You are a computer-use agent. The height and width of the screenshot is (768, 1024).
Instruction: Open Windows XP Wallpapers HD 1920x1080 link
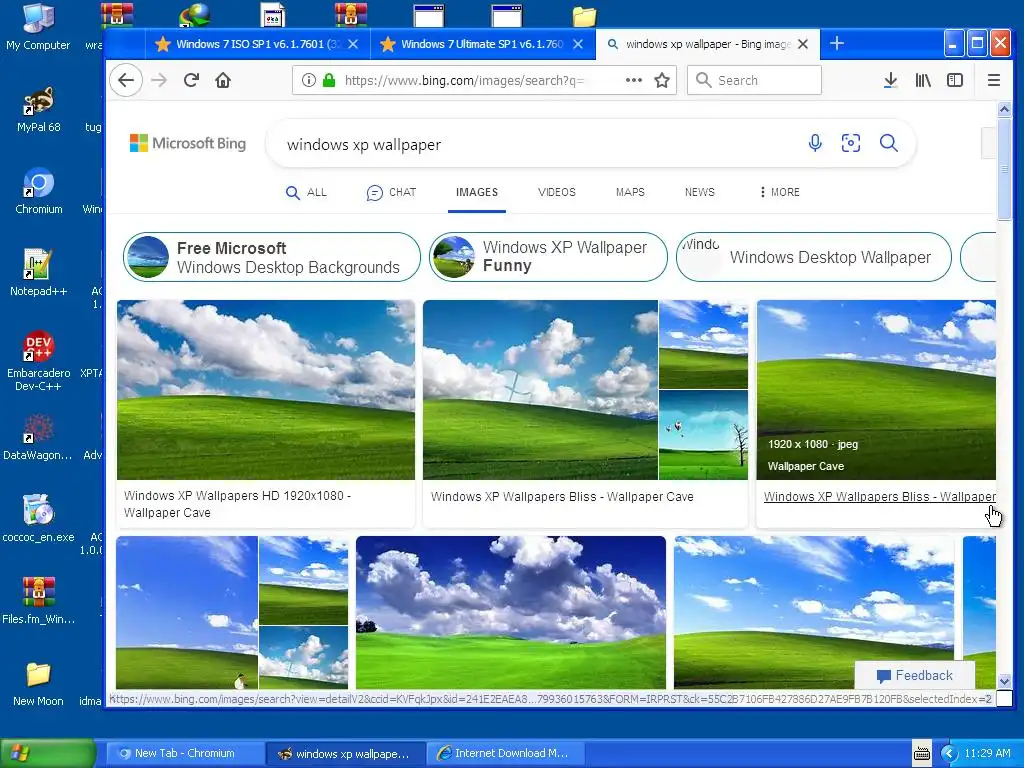click(238, 504)
